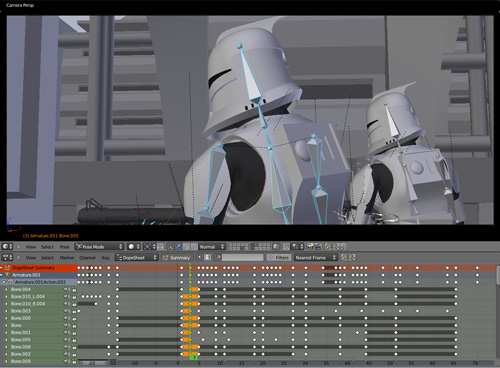This screenshot has width=500, height=368.
Task: Toggle only-selected filter arrow in DopeSheet
Action: pos(200,257)
